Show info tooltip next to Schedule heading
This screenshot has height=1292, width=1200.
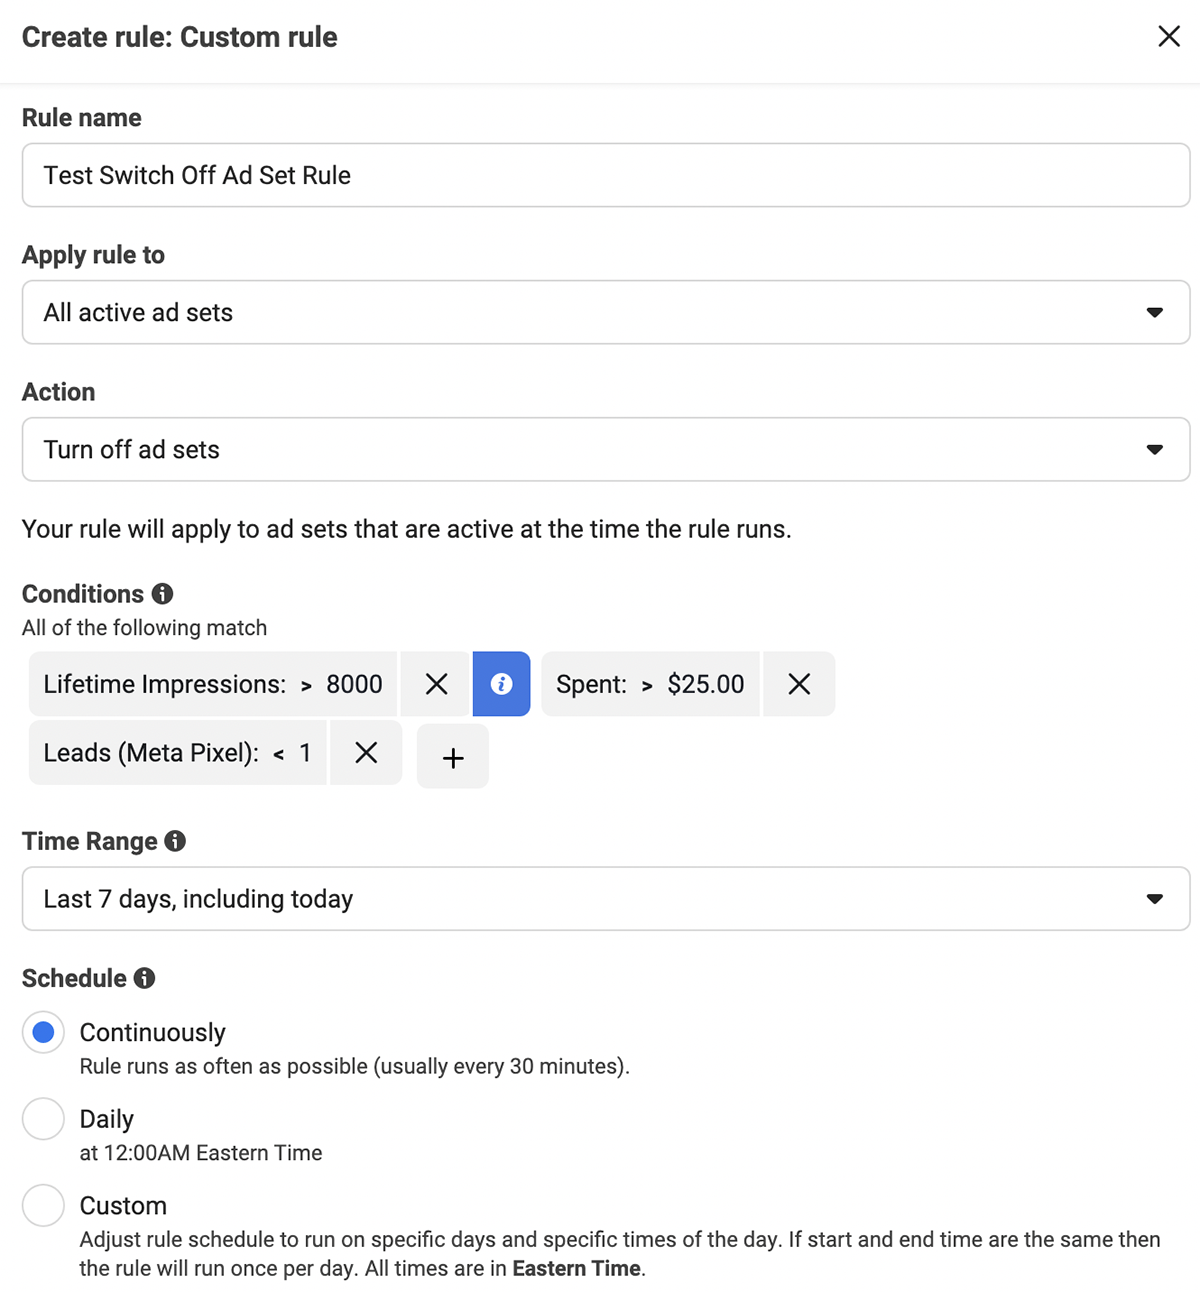click(x=145, y=978)
